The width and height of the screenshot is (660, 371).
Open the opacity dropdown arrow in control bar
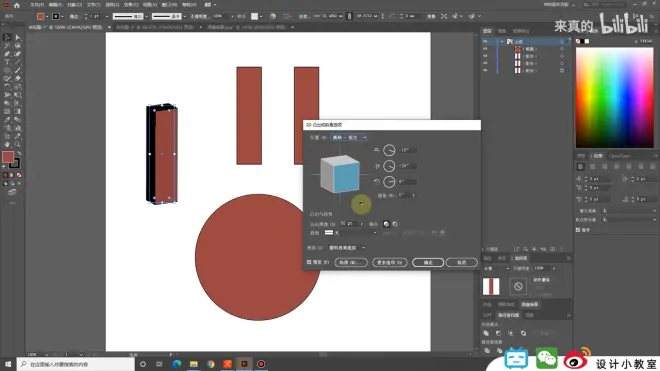232,16
